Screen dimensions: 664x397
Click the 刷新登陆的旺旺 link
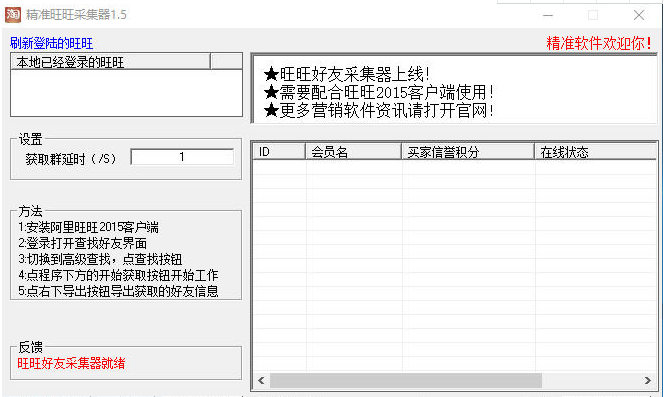pyautogui.click(x=51, y=43)
